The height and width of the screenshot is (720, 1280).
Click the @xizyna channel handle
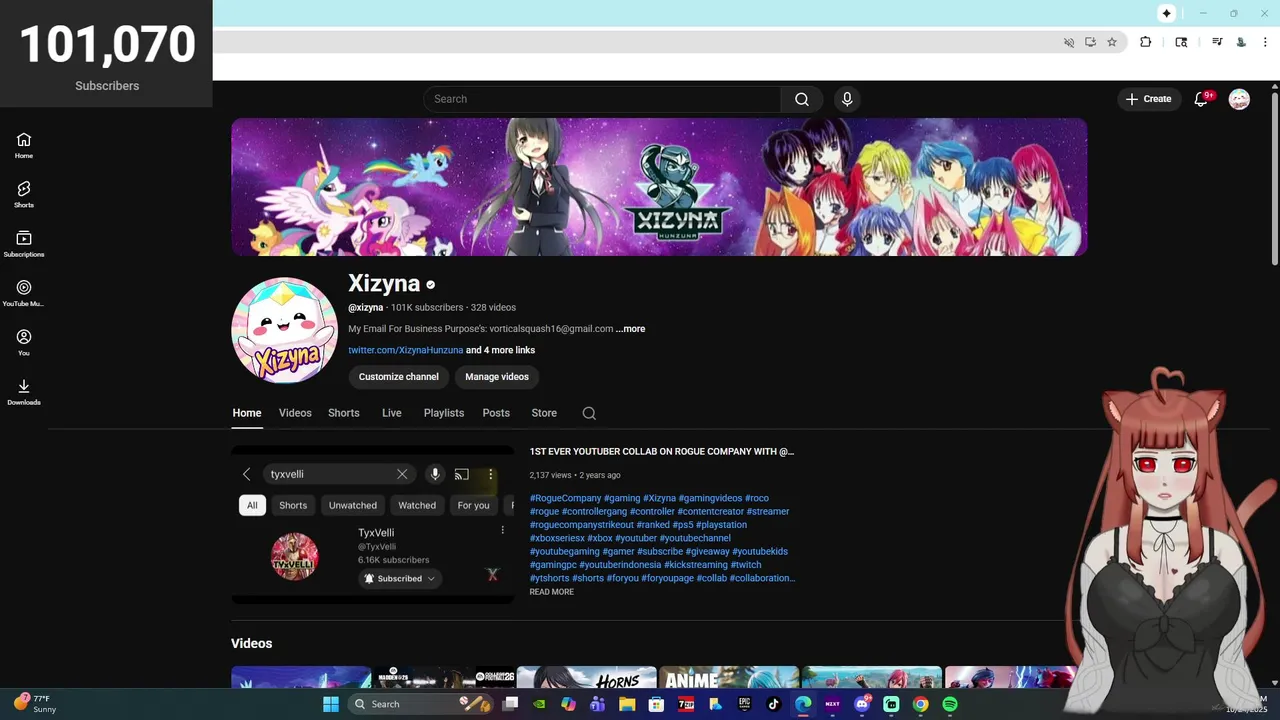[x=365, y=308]
